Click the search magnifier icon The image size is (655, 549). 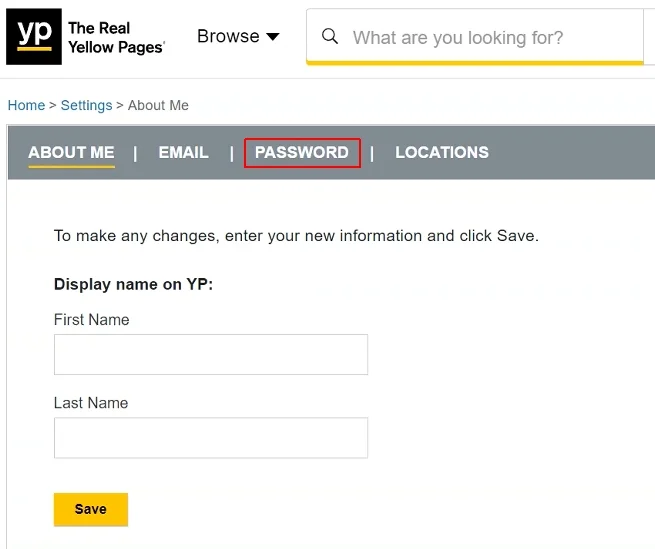point(329,37)
